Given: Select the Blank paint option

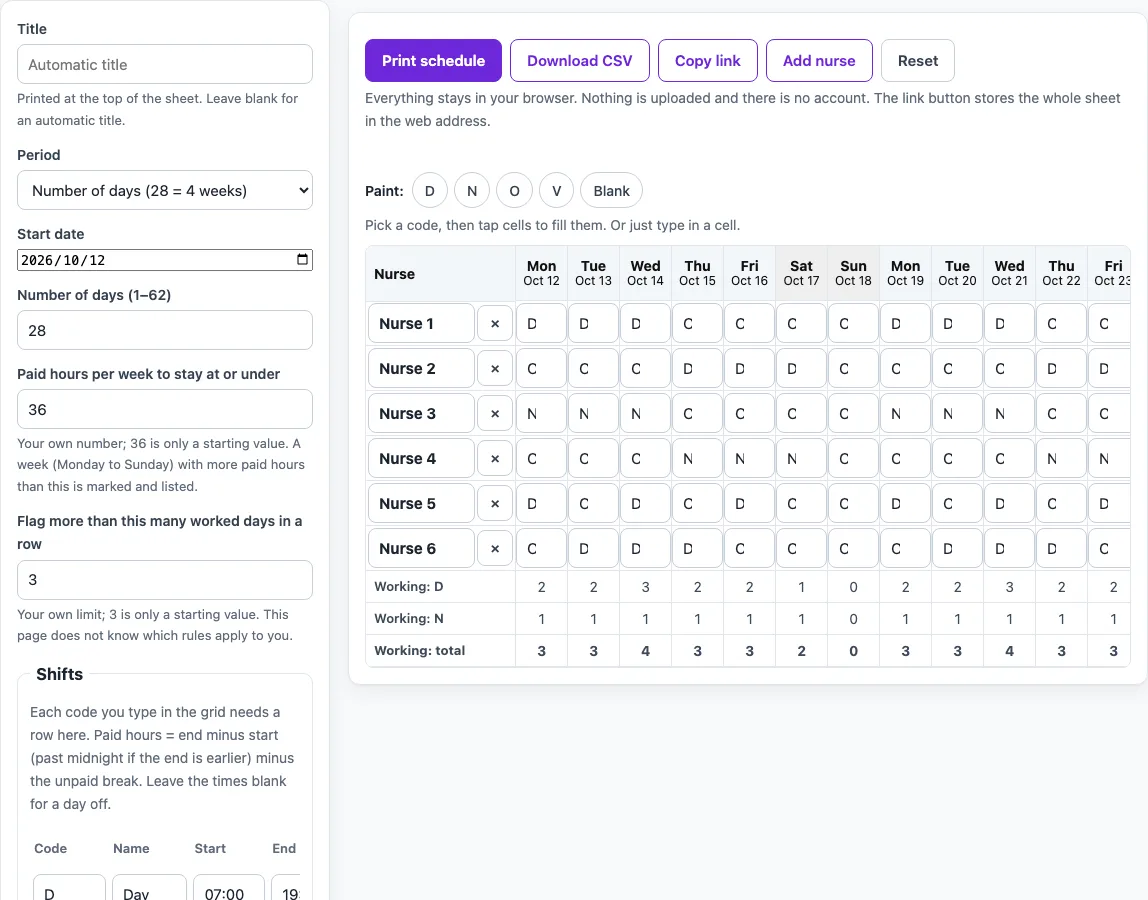Looking at the screenshot, I should (611, 191).
